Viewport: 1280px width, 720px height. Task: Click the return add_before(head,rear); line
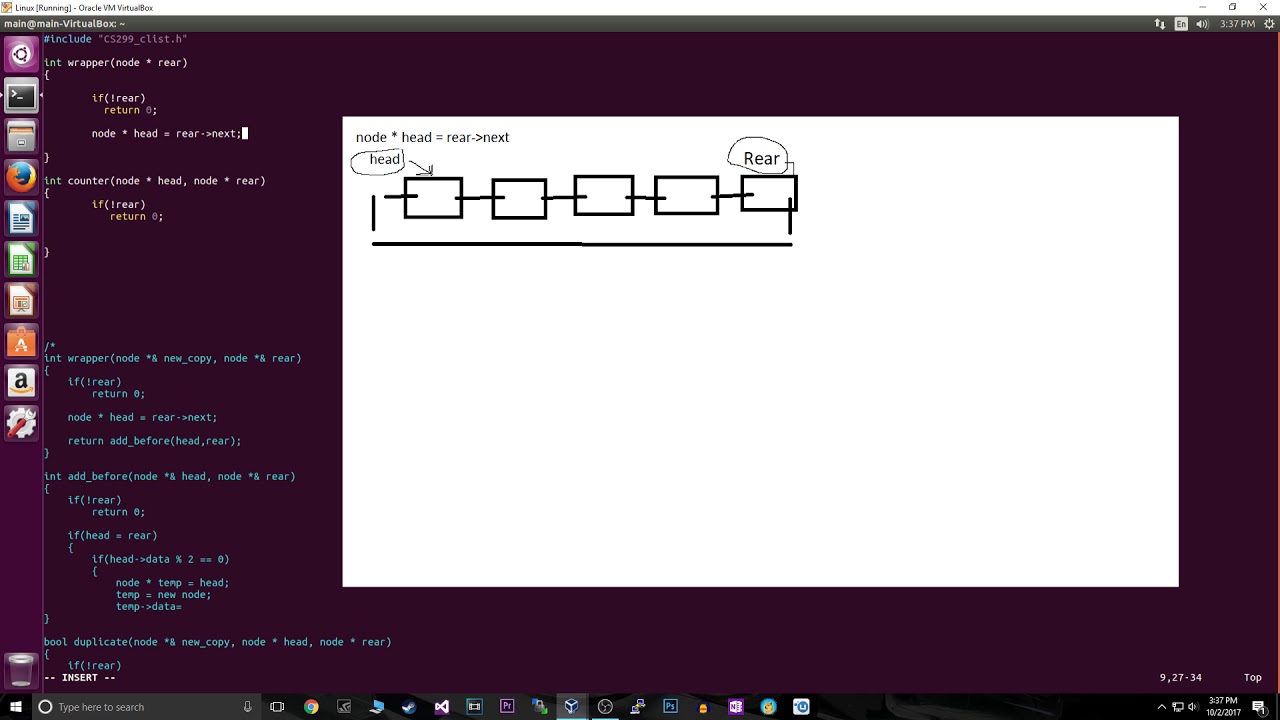click(x=154, y=441)
